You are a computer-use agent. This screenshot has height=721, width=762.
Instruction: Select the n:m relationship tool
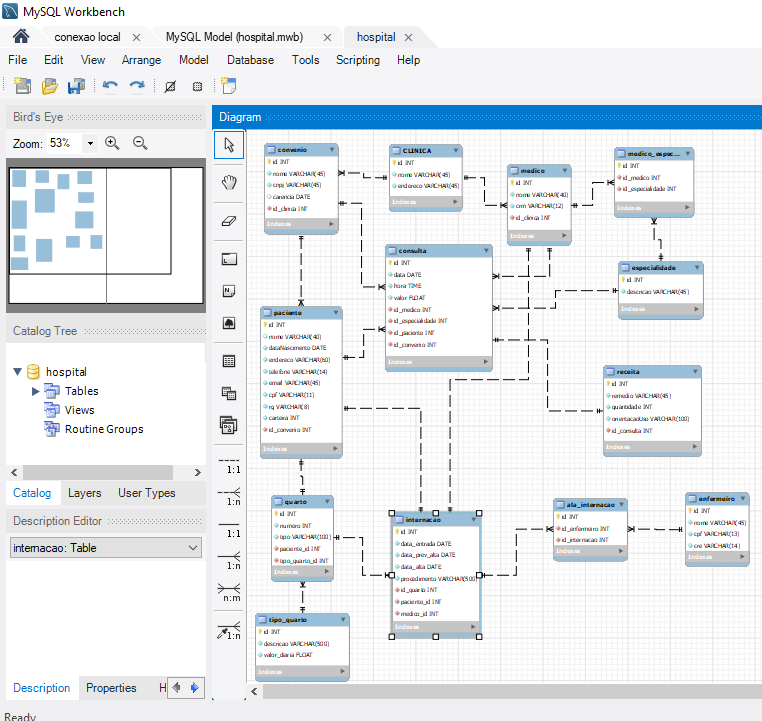pyautogui.click(x=229, y=593)
